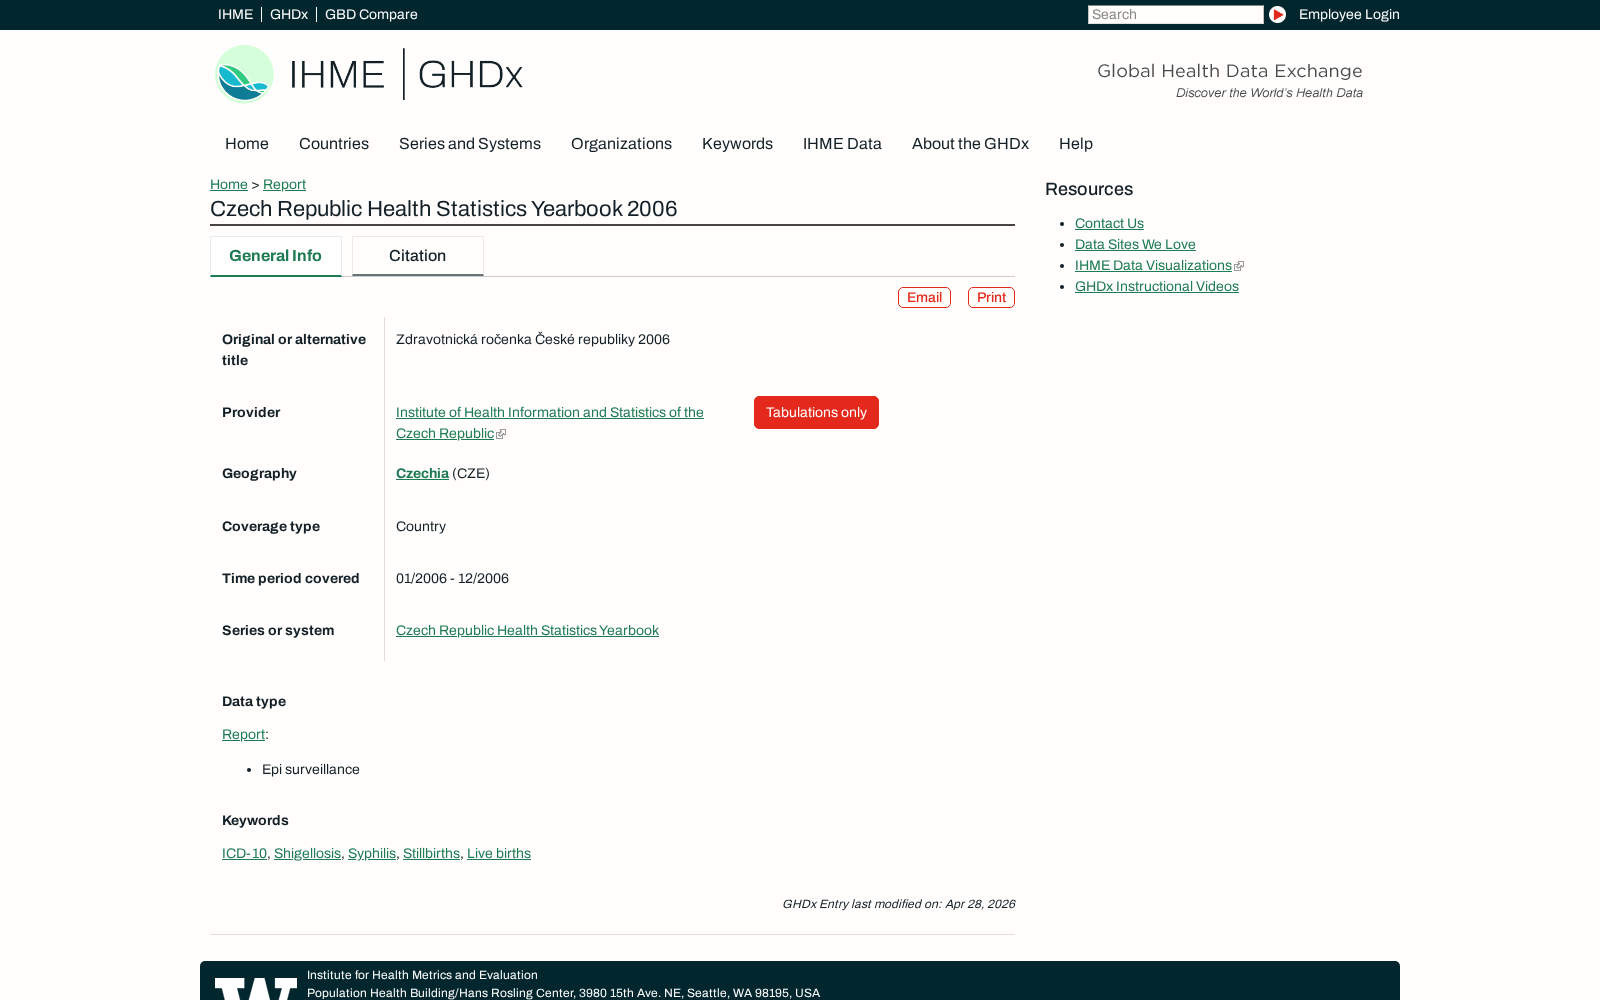
Task: Click the GHDx Entry last modified date text
Action: click(x=898, y=904)
